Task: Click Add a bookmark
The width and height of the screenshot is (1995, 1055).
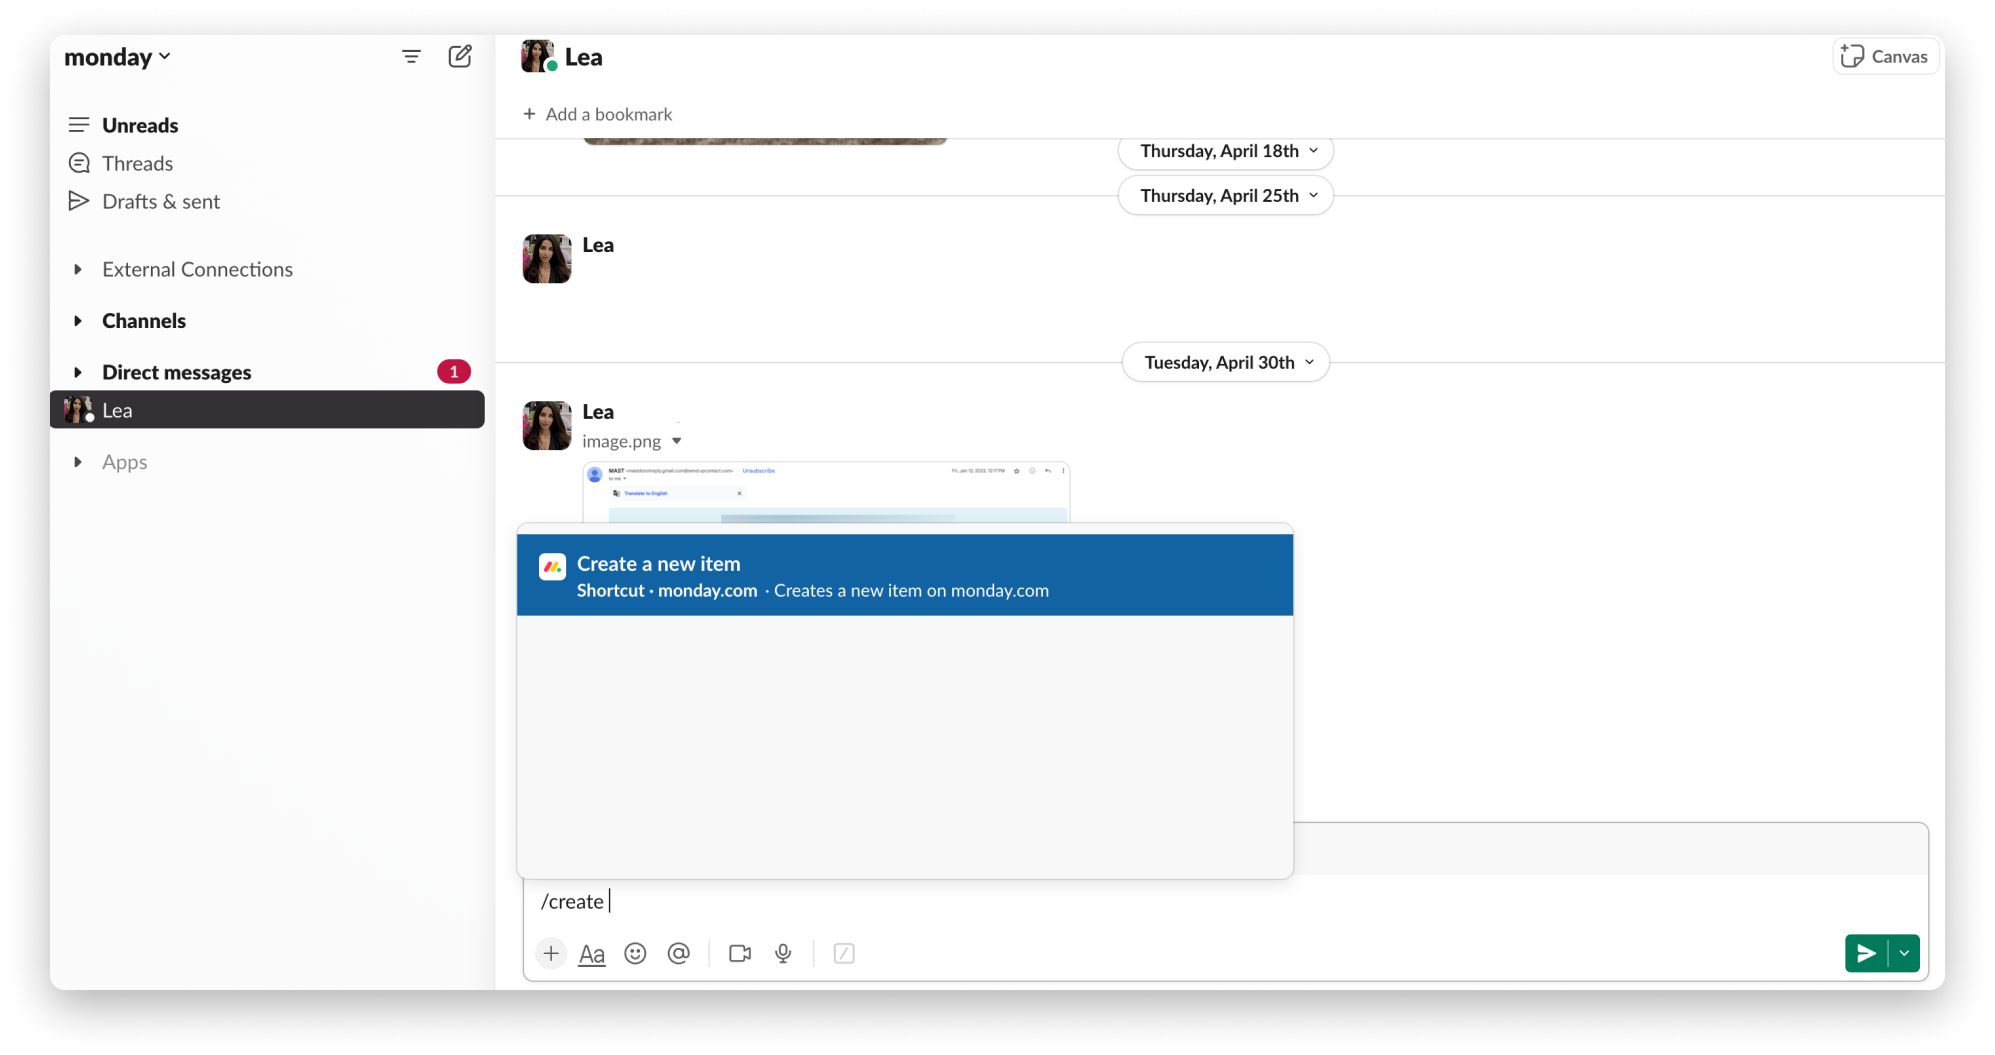Action: 598,114
